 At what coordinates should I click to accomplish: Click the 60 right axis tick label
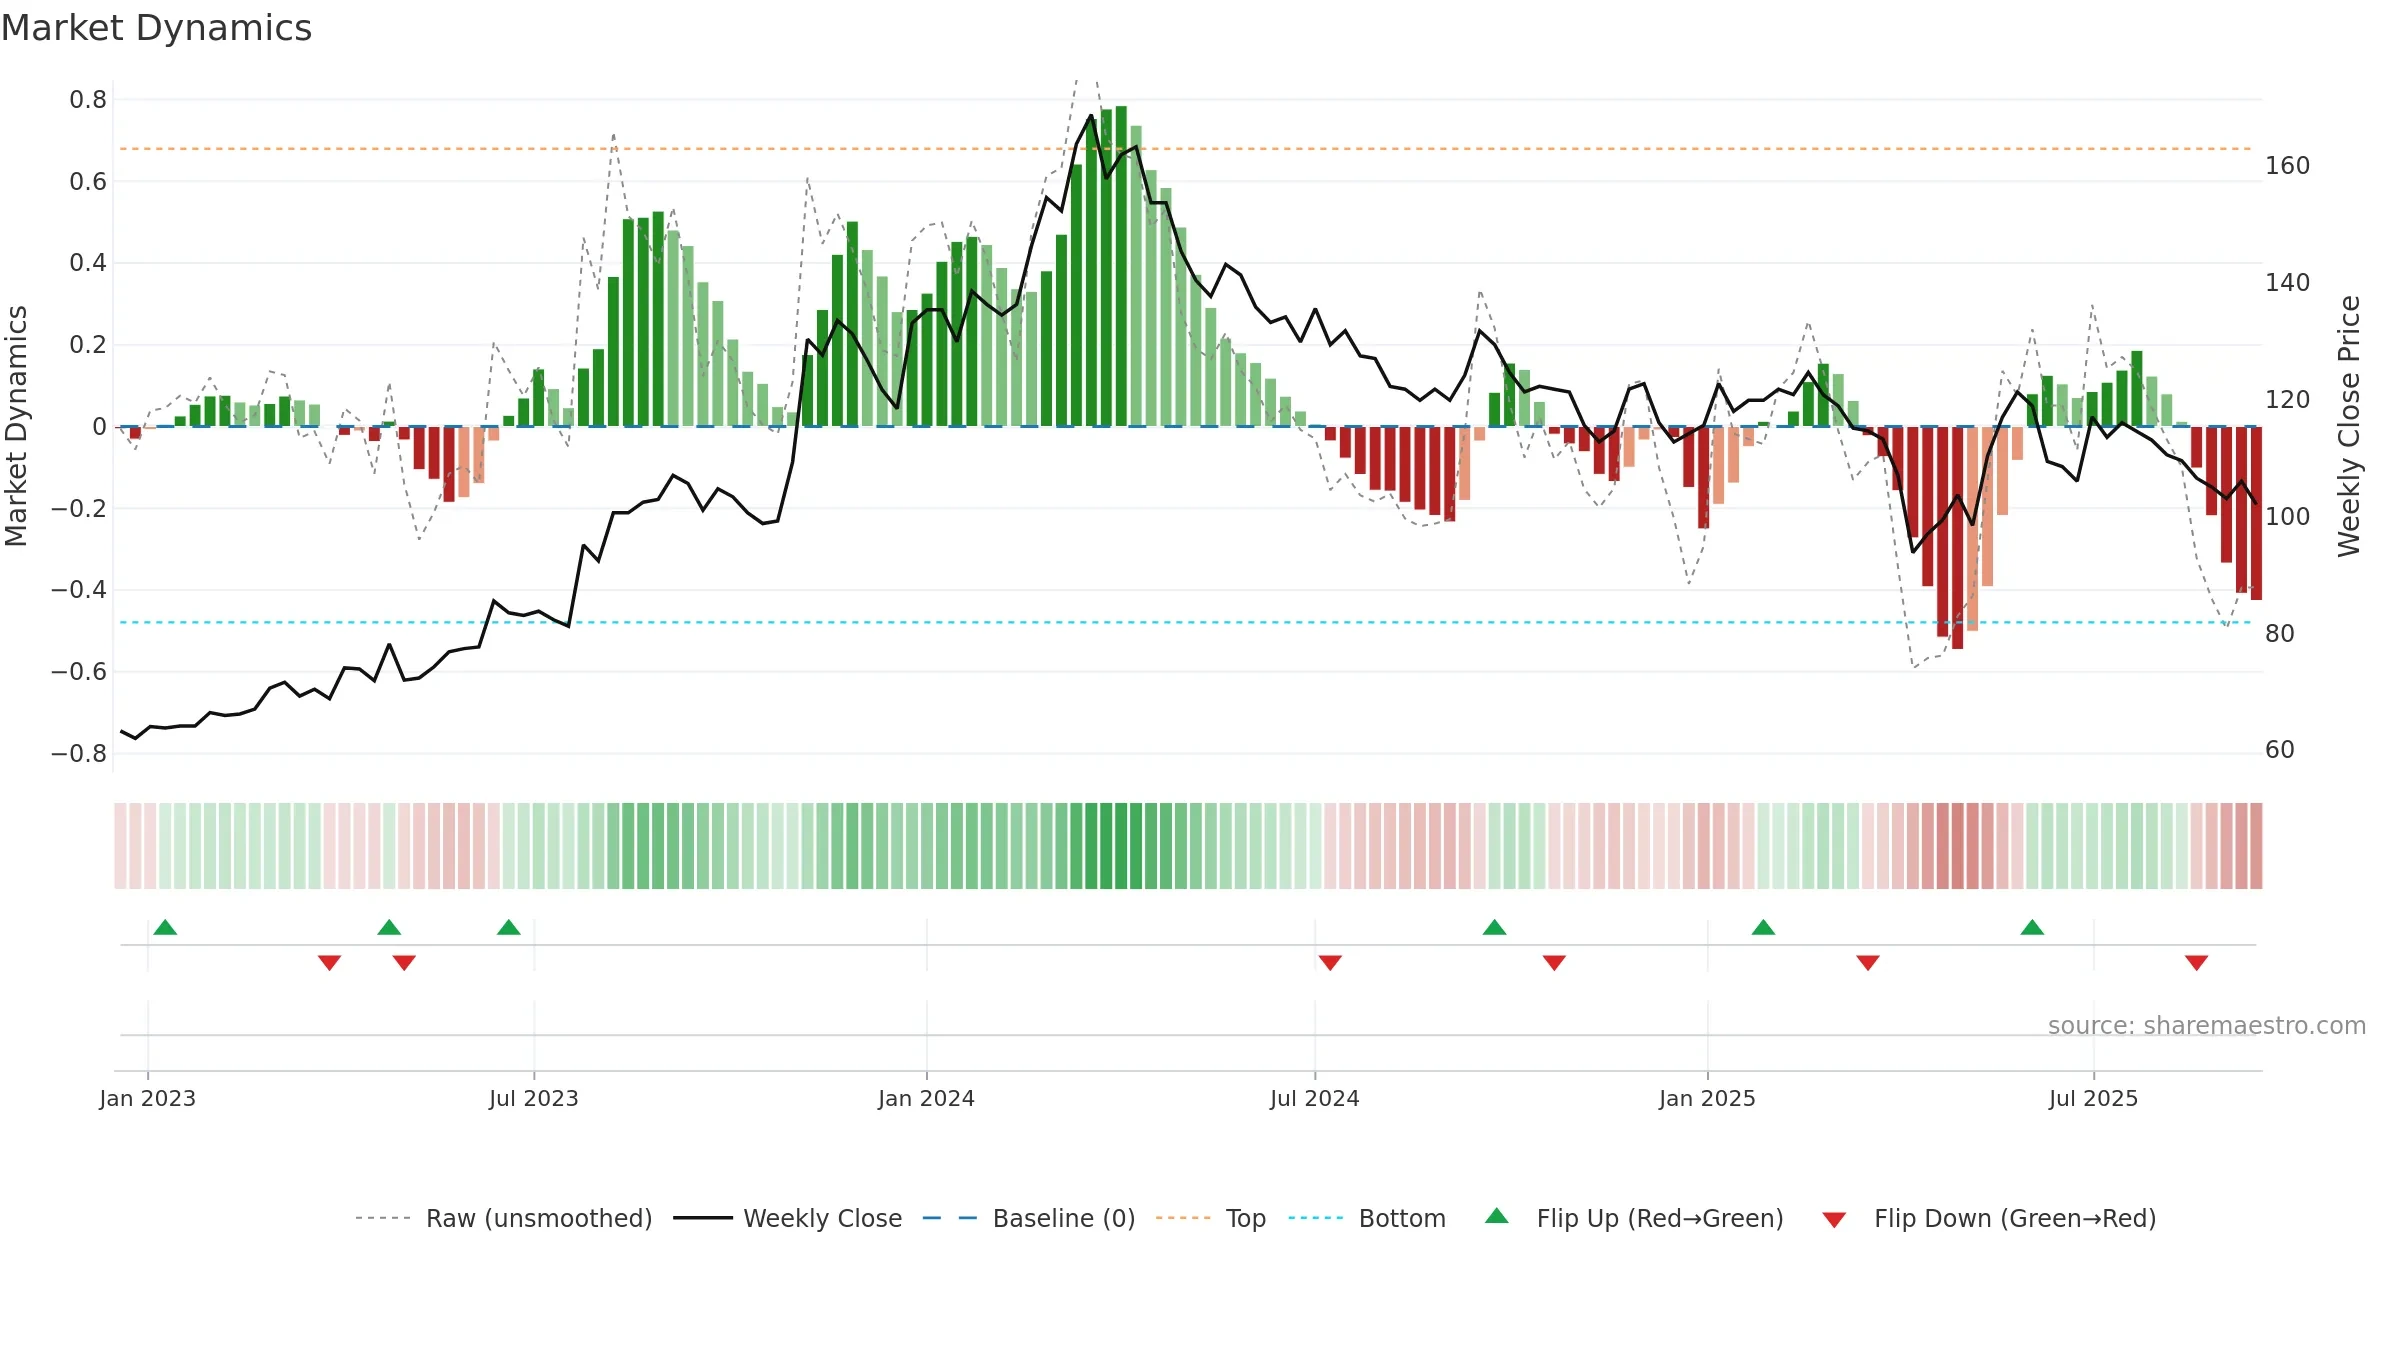point(2280,750)
